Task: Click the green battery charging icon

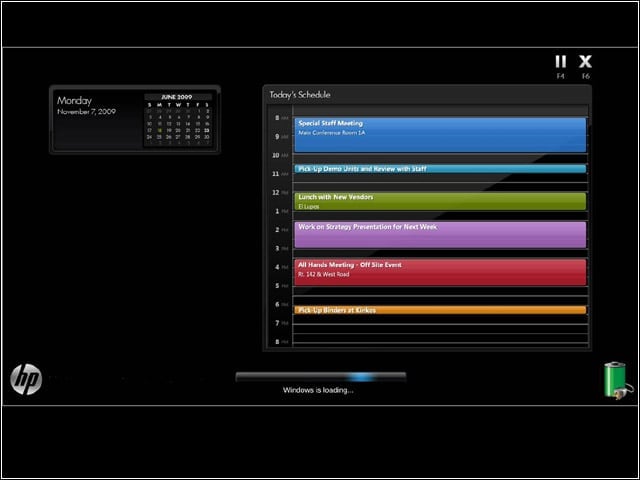Action: pos(617,380)
